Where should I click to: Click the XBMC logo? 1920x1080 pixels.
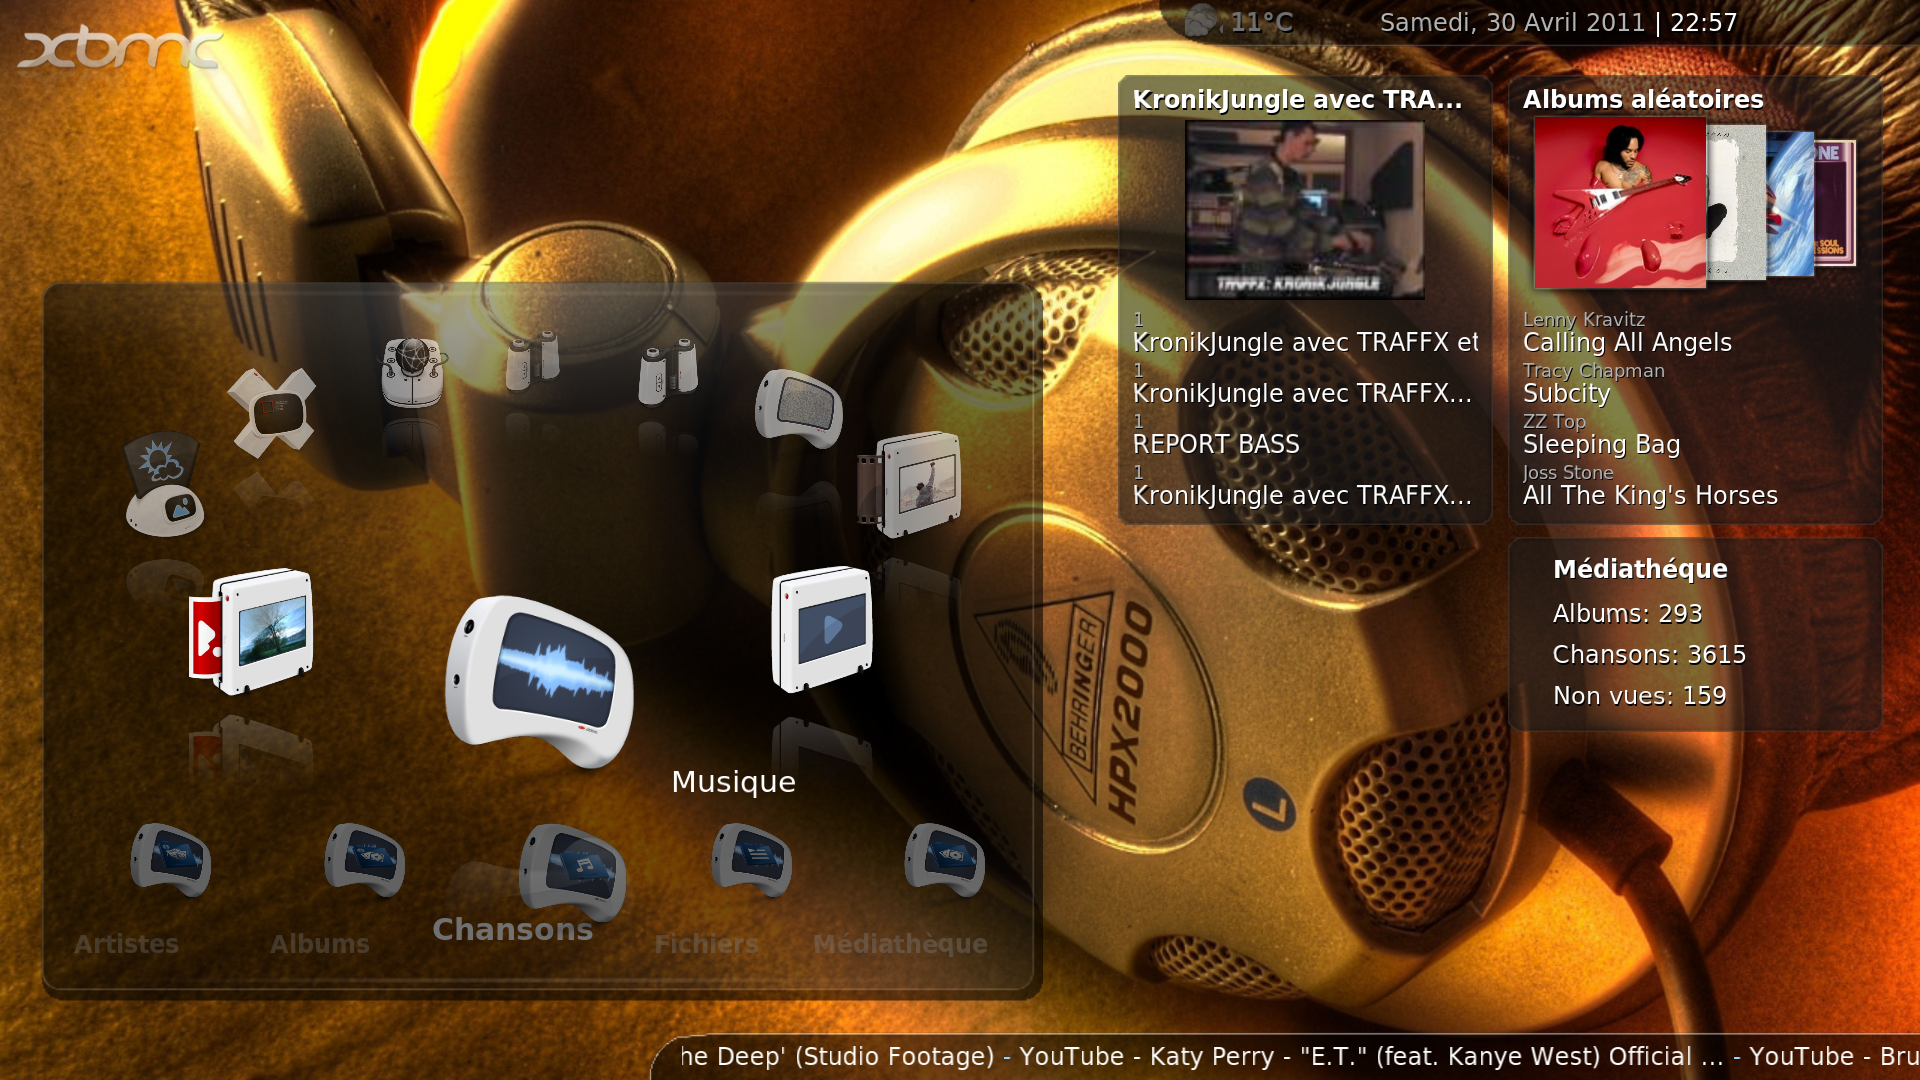click(x=120, y=48)
